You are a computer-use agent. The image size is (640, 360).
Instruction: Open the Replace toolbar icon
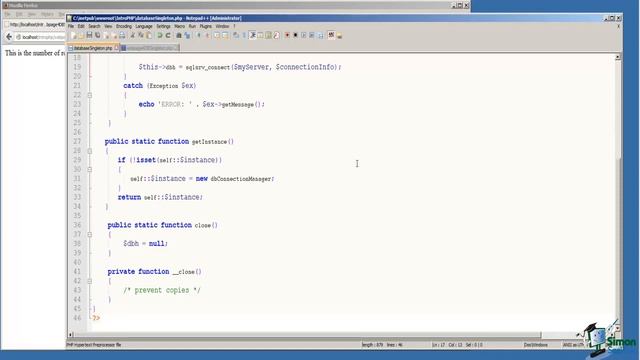[187, 36]
